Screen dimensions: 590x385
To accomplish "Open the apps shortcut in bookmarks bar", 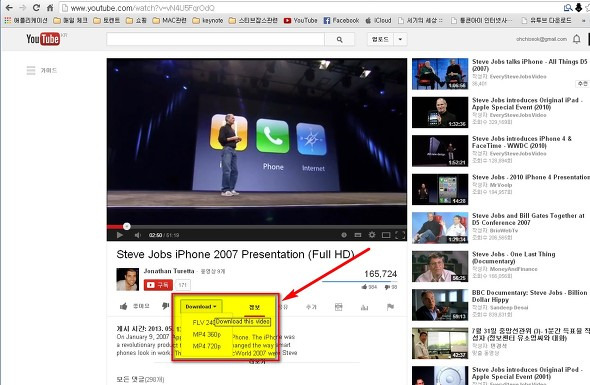I will point(26,20).
